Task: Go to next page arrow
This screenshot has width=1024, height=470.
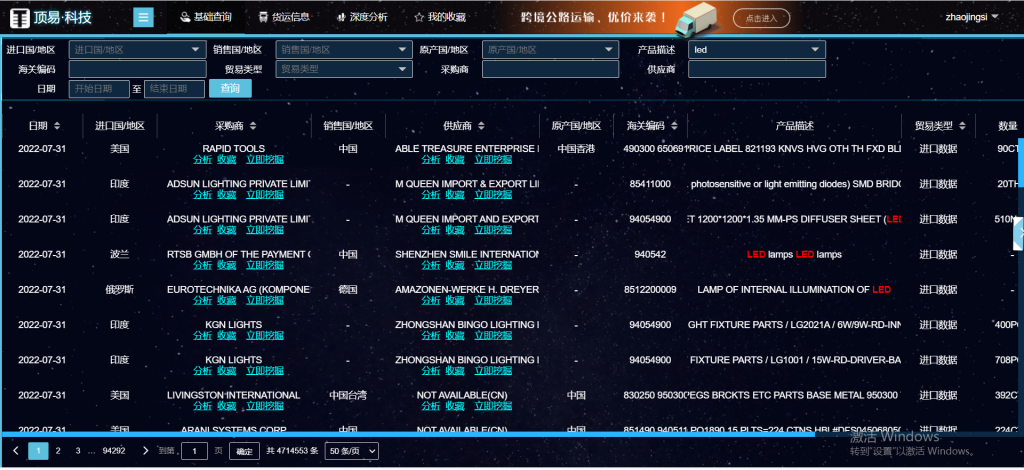Action: [x=146, y=451]
